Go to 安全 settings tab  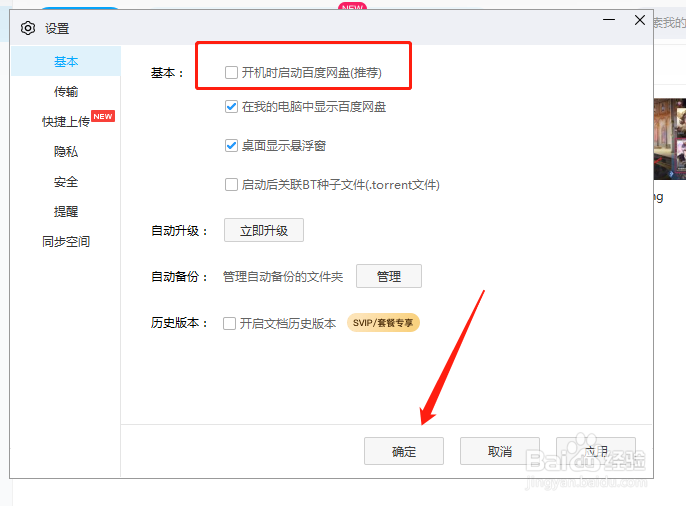(66, 181)
